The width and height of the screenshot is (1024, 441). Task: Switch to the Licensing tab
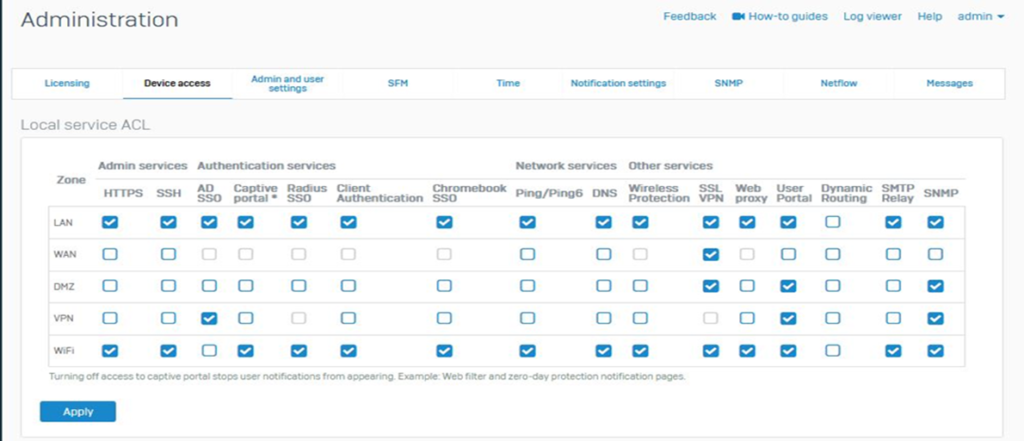click(67, 83)
